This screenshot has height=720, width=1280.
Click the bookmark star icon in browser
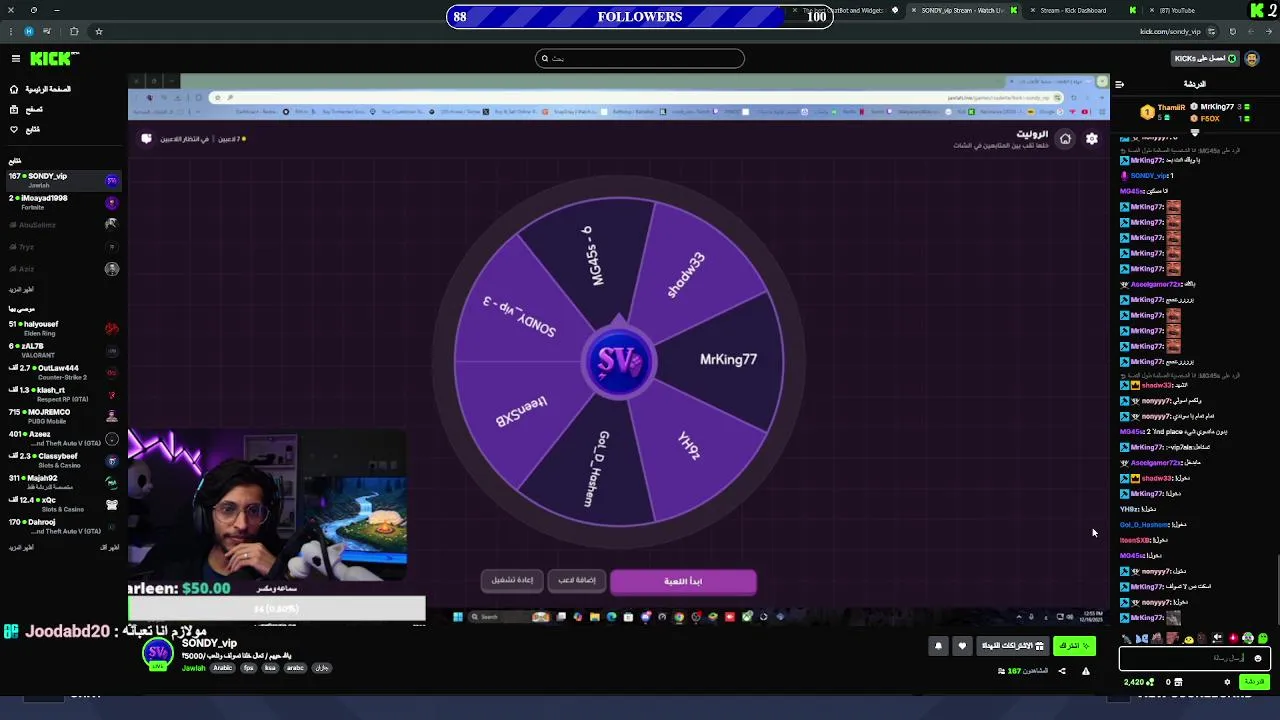98,31
